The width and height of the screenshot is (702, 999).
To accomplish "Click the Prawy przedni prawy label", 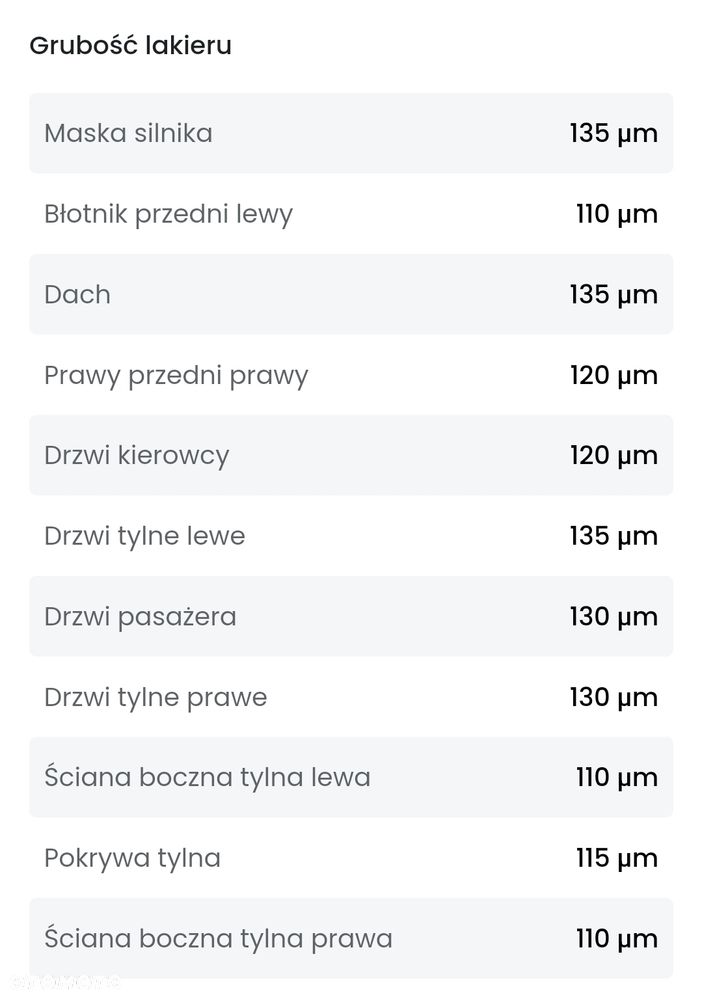I will [x=176, y=376].
